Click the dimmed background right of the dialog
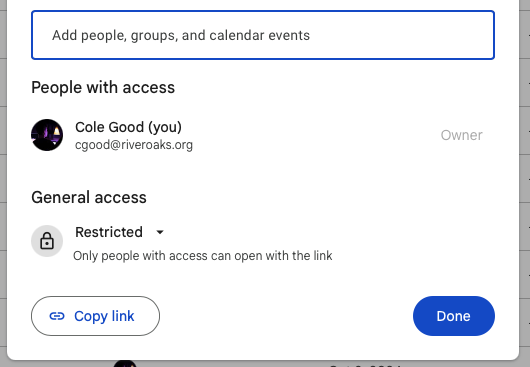Screen dimensions: 530x367 point(525,182)
